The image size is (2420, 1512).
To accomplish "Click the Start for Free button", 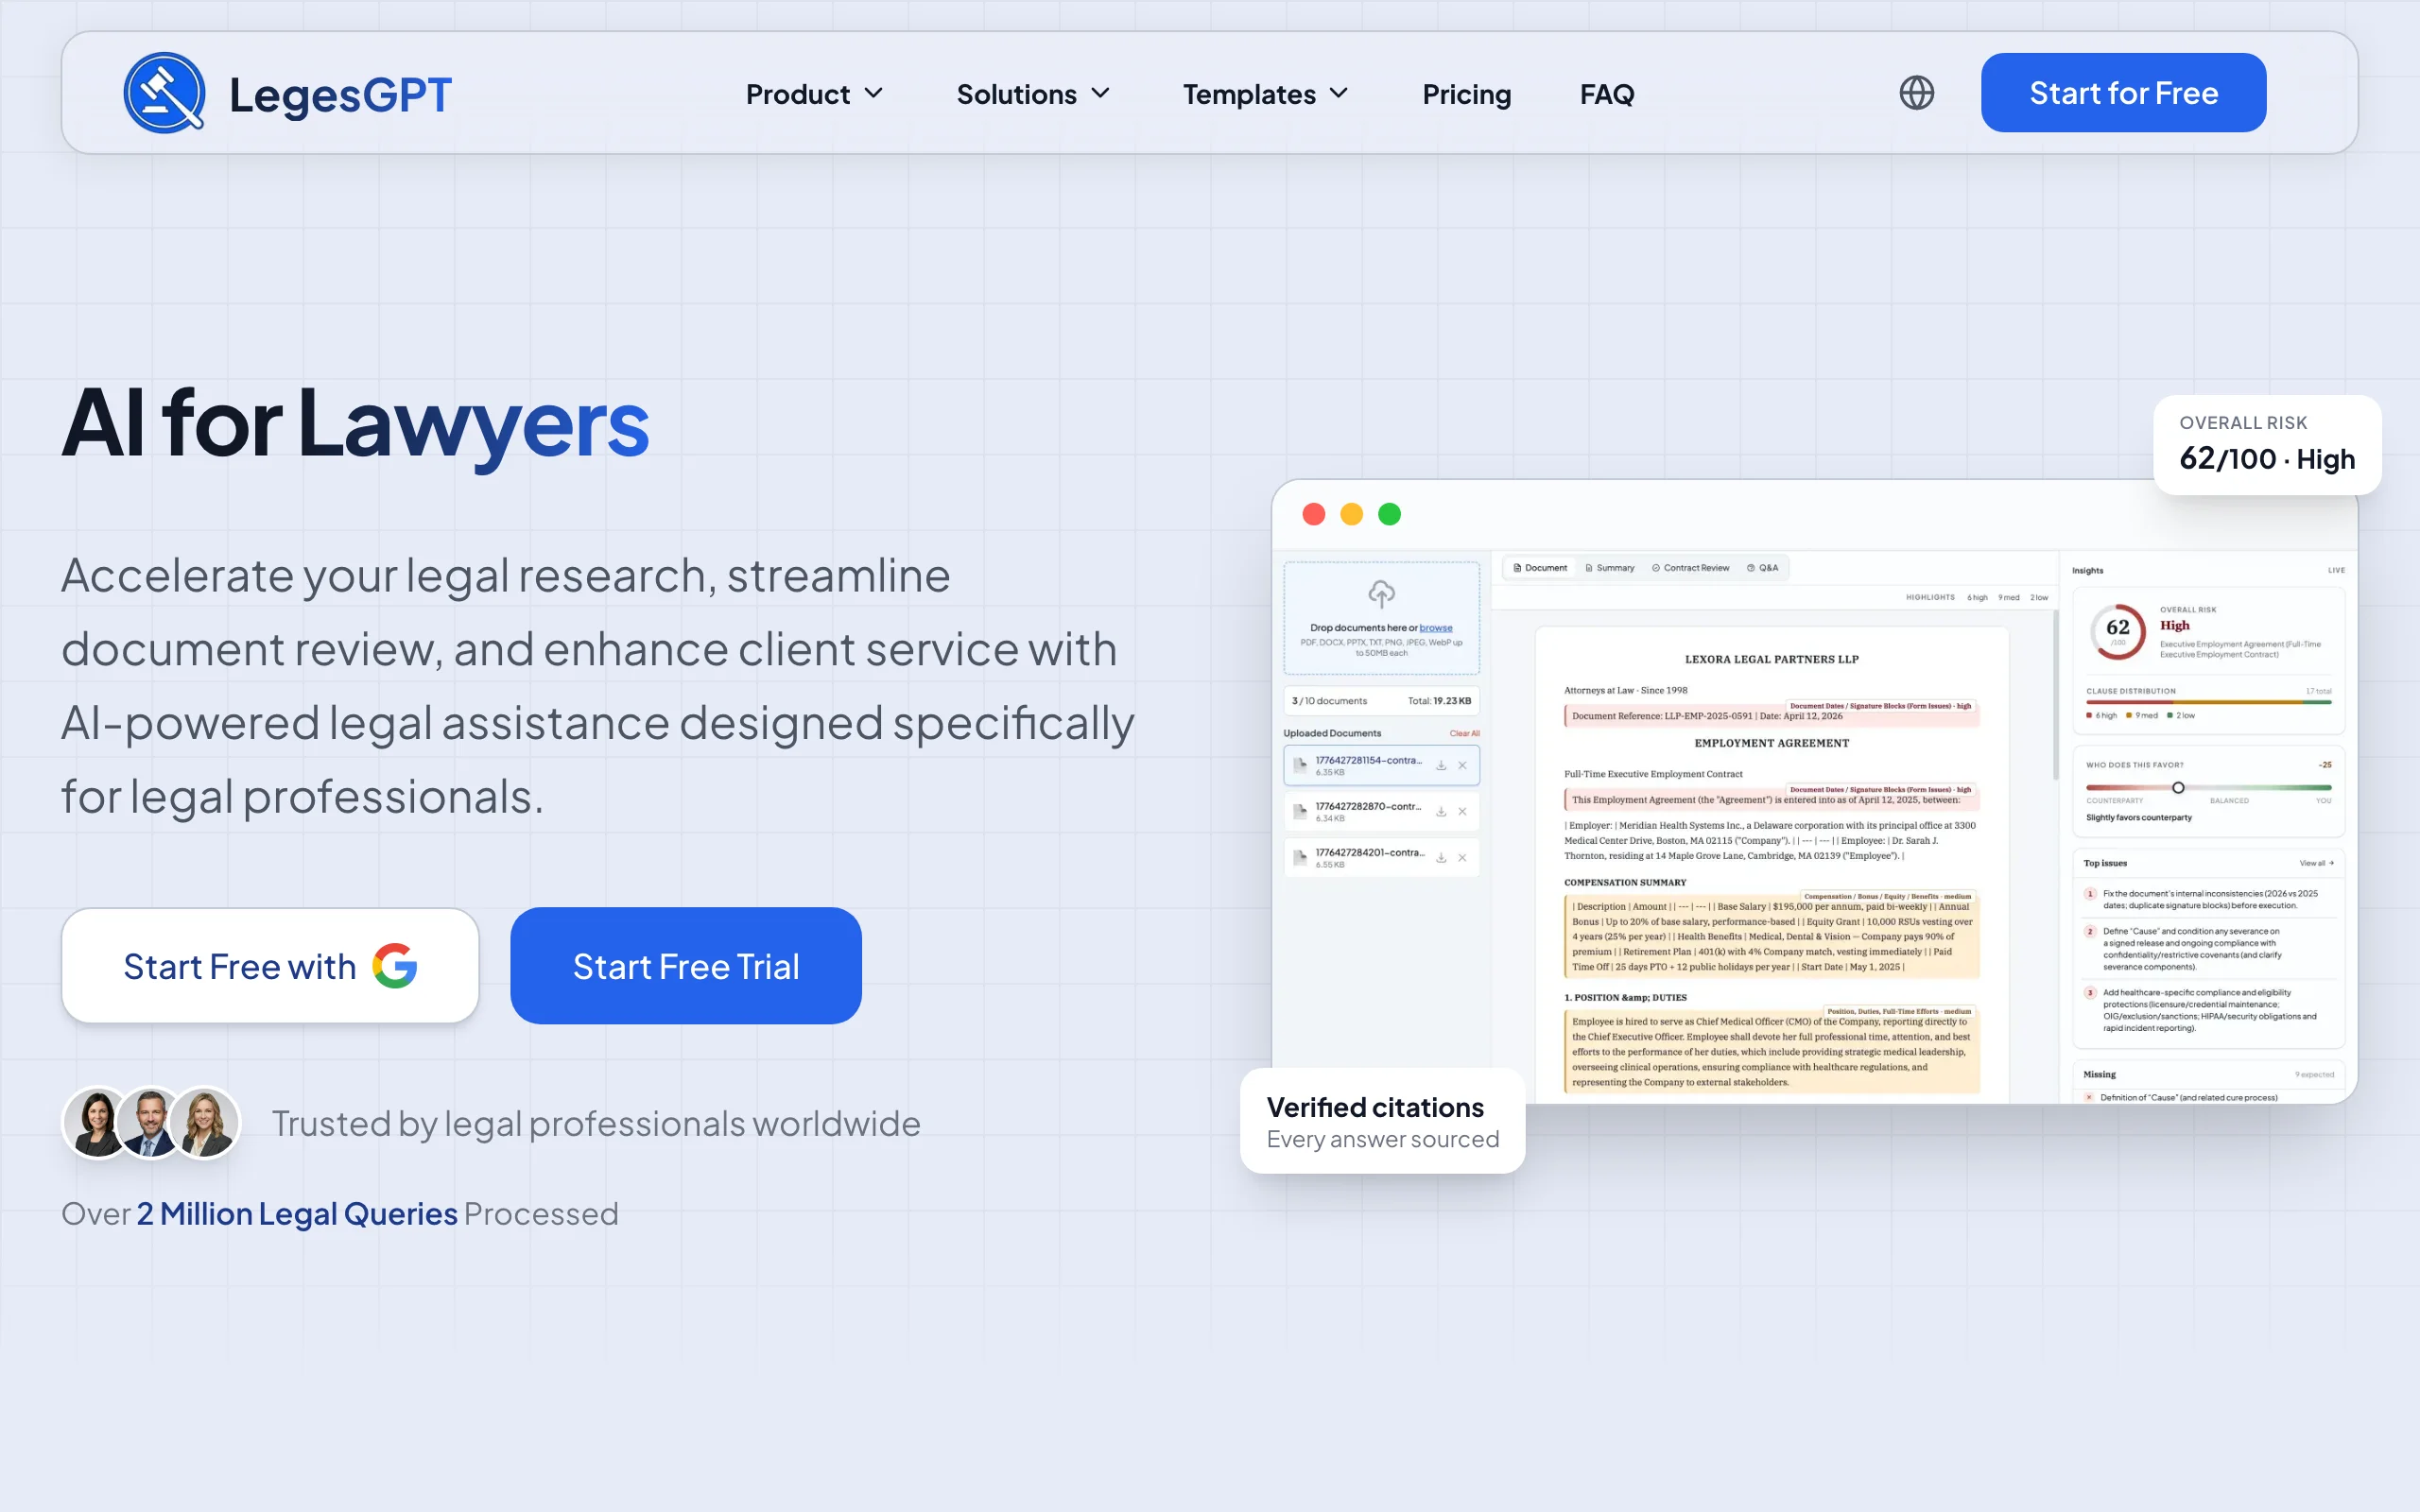I will tap(2123, 93).
